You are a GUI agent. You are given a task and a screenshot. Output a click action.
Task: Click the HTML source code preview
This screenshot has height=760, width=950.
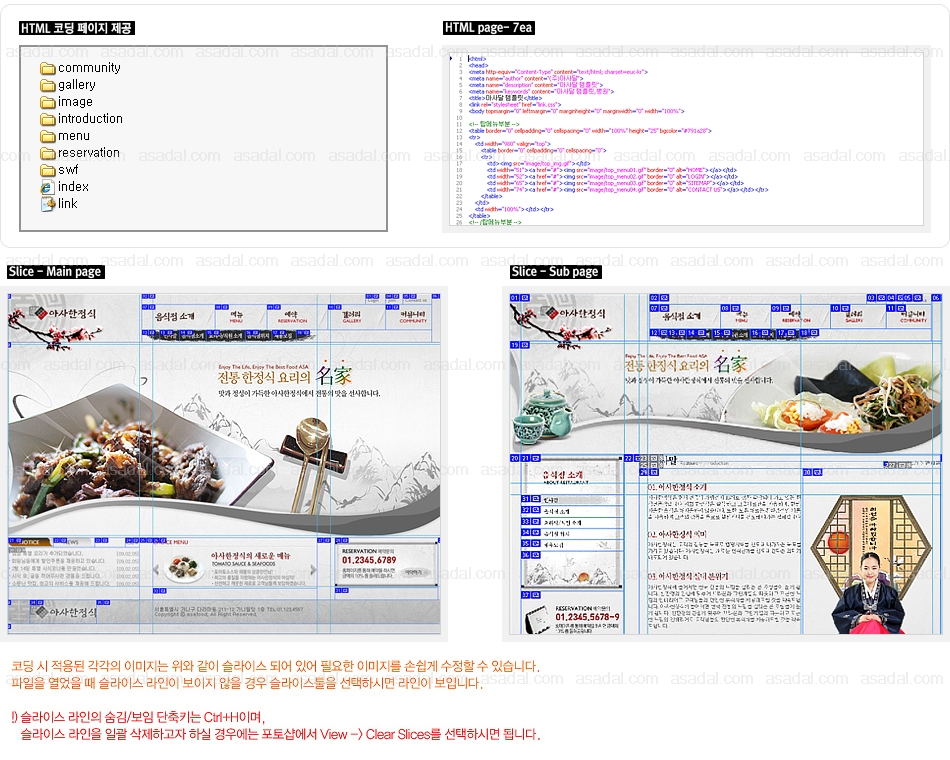coord(686,139)
